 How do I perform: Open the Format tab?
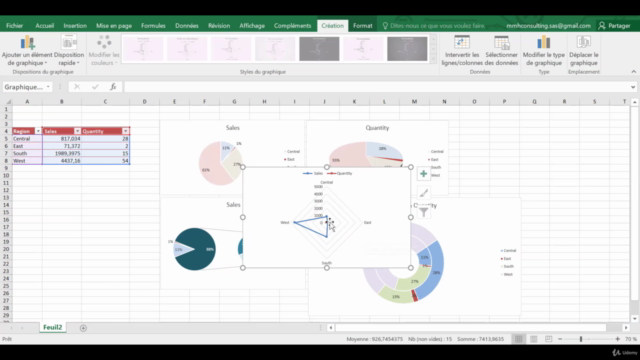(x=362, y=26)
